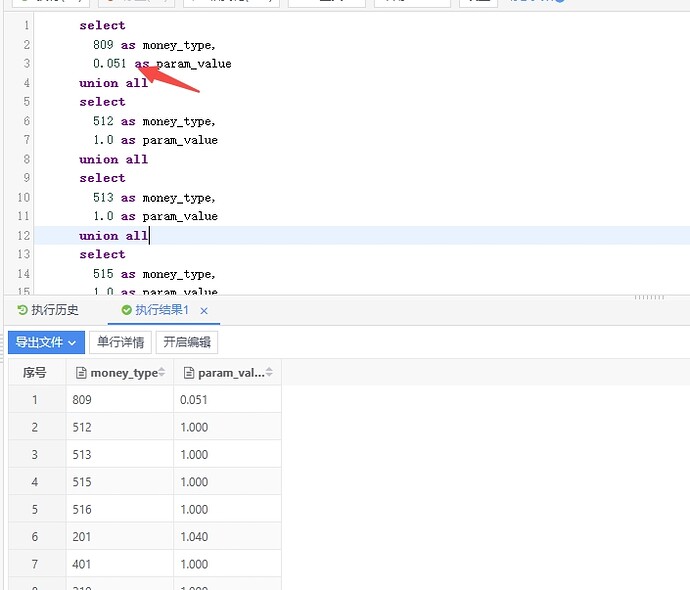Image resolution: width=690 pixels, height=590 pixels.
Task: Click the 单行详情 button
Action: tap(120, 342)
